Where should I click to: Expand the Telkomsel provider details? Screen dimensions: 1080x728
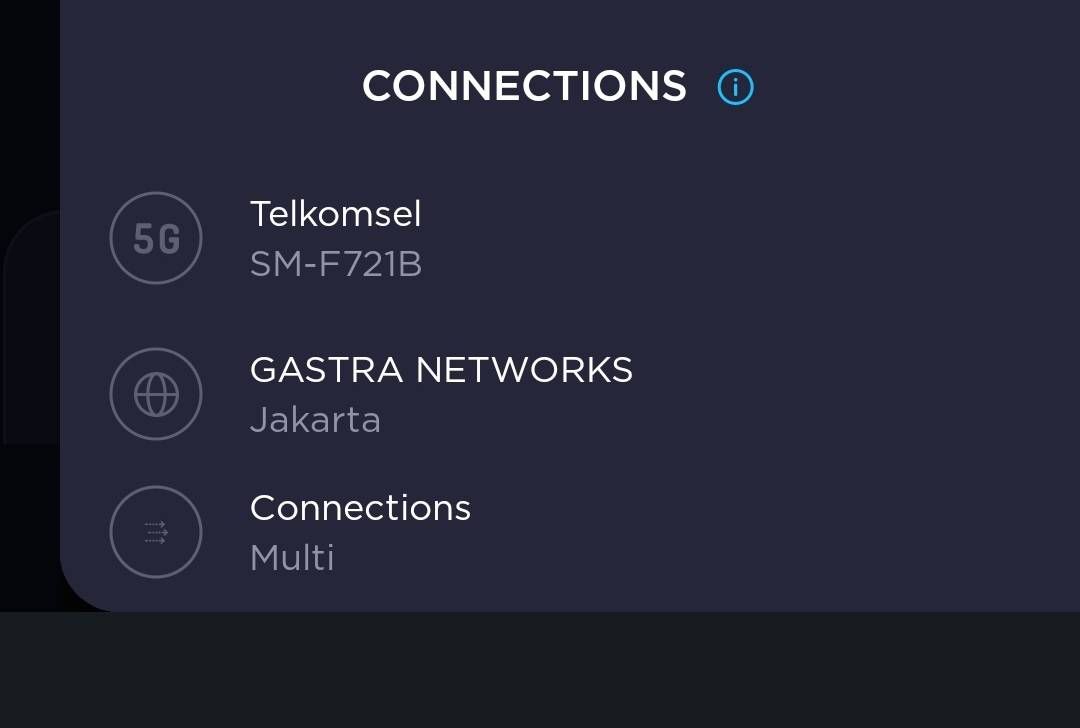335,213
